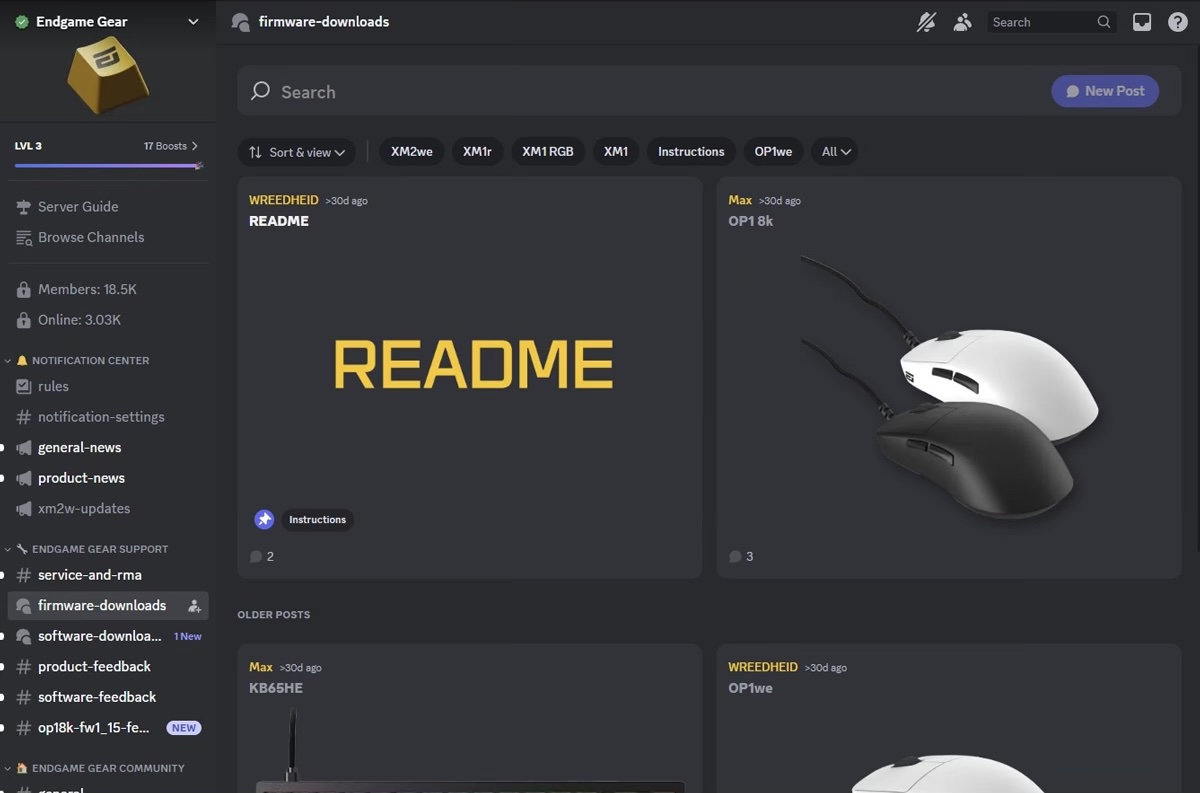Filter posts by XM1 tag

click(616, 152)
